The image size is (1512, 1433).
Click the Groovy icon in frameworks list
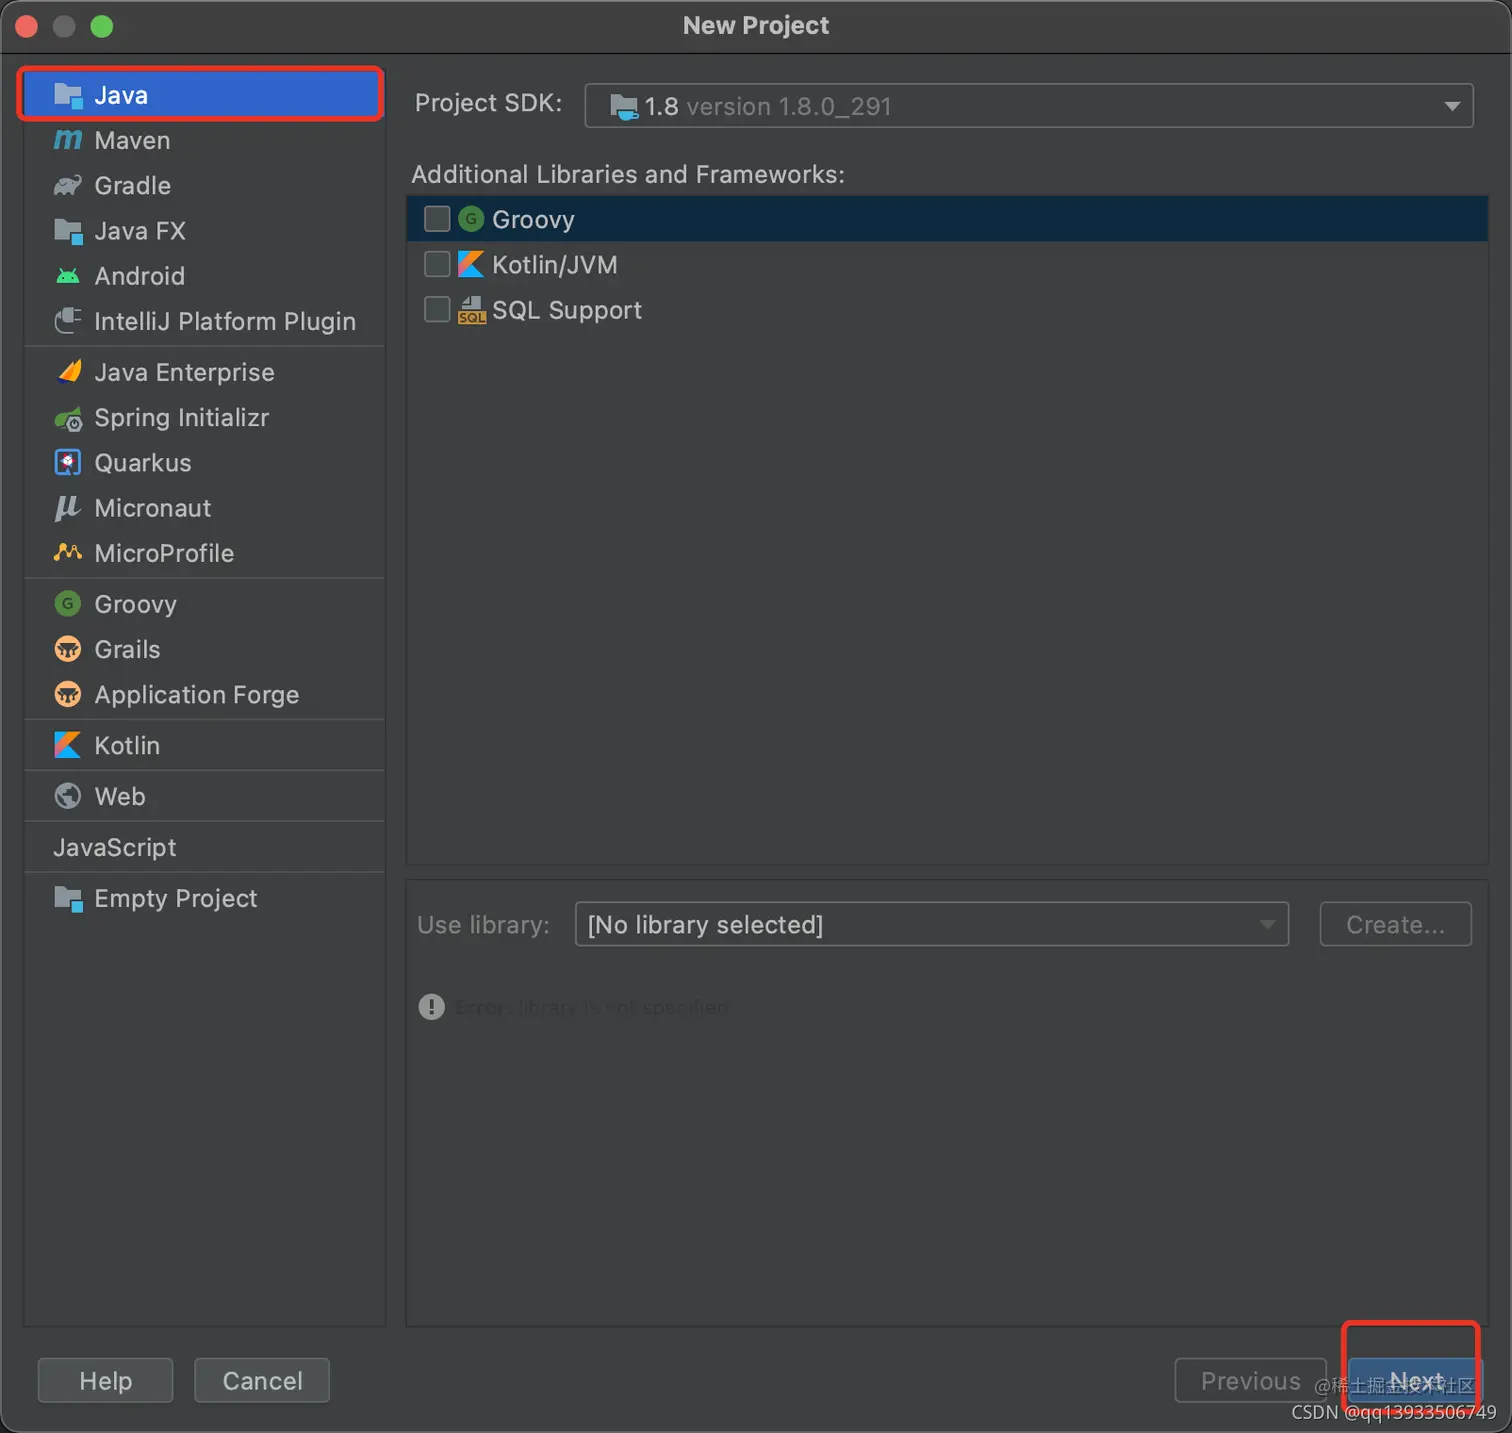(x=471, y=218)
